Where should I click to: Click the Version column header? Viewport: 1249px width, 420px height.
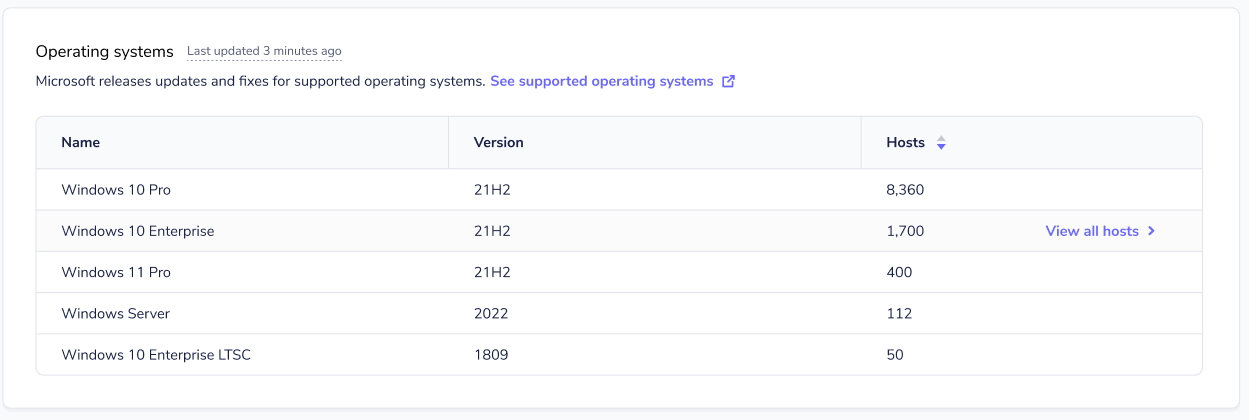(x=498, y=142)
